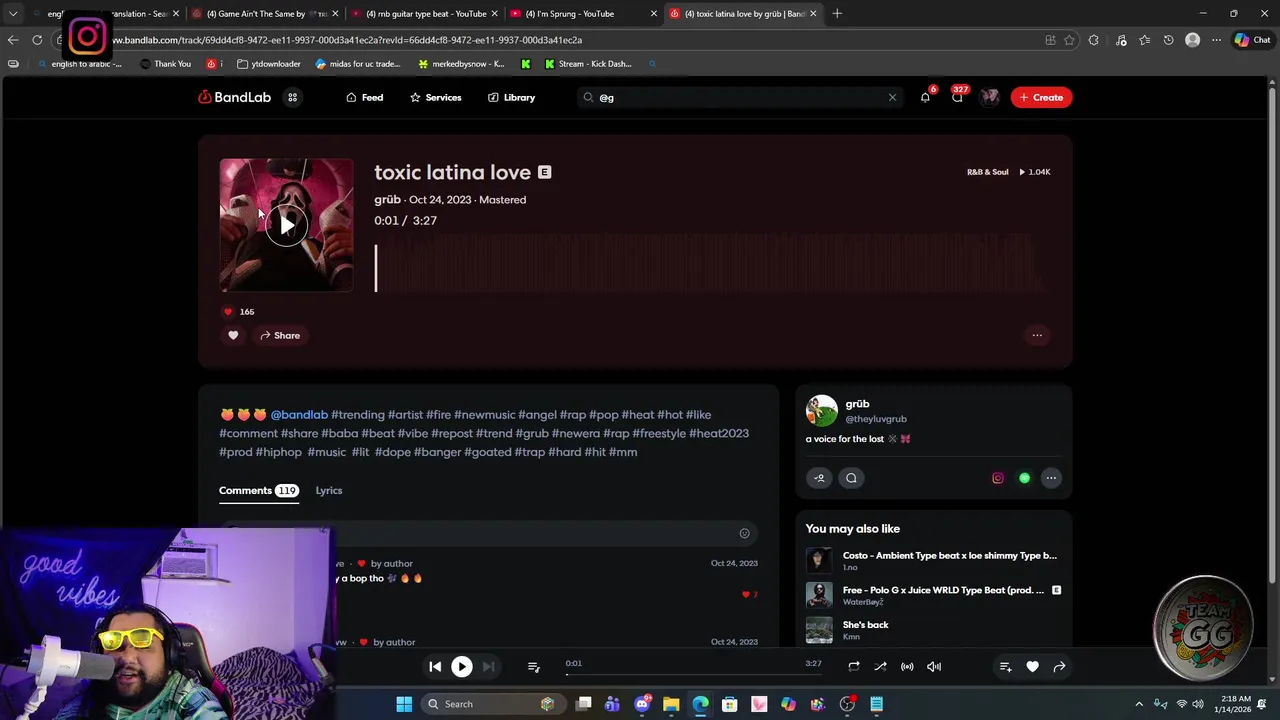Skip to the previous track in player
The height and width of the screenshot is (720, 1280).
coord(435,667)
